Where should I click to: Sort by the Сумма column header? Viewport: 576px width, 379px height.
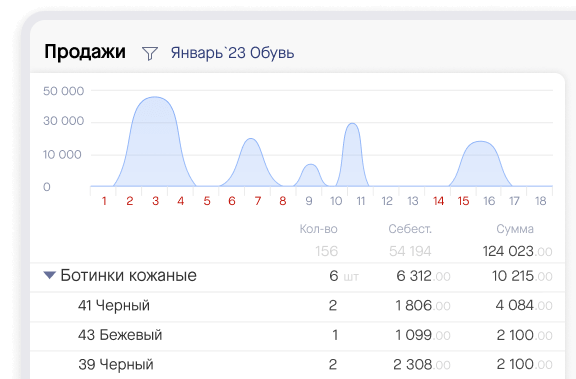(515, 229)
